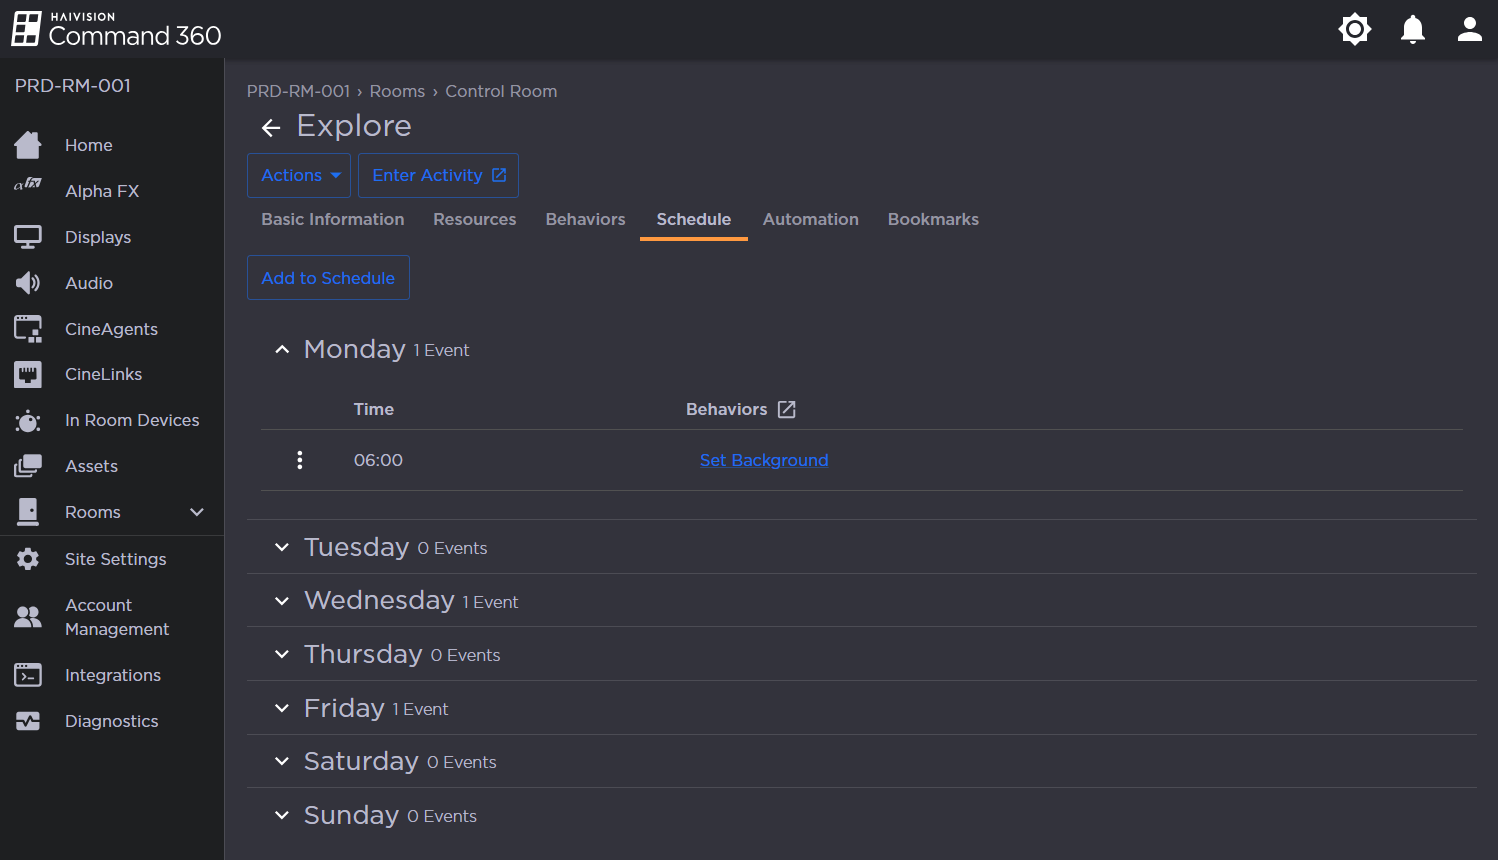Open CineAgents from the sidebar
1498x860 pixels.
pyautogui.click(x=110, y=328)
